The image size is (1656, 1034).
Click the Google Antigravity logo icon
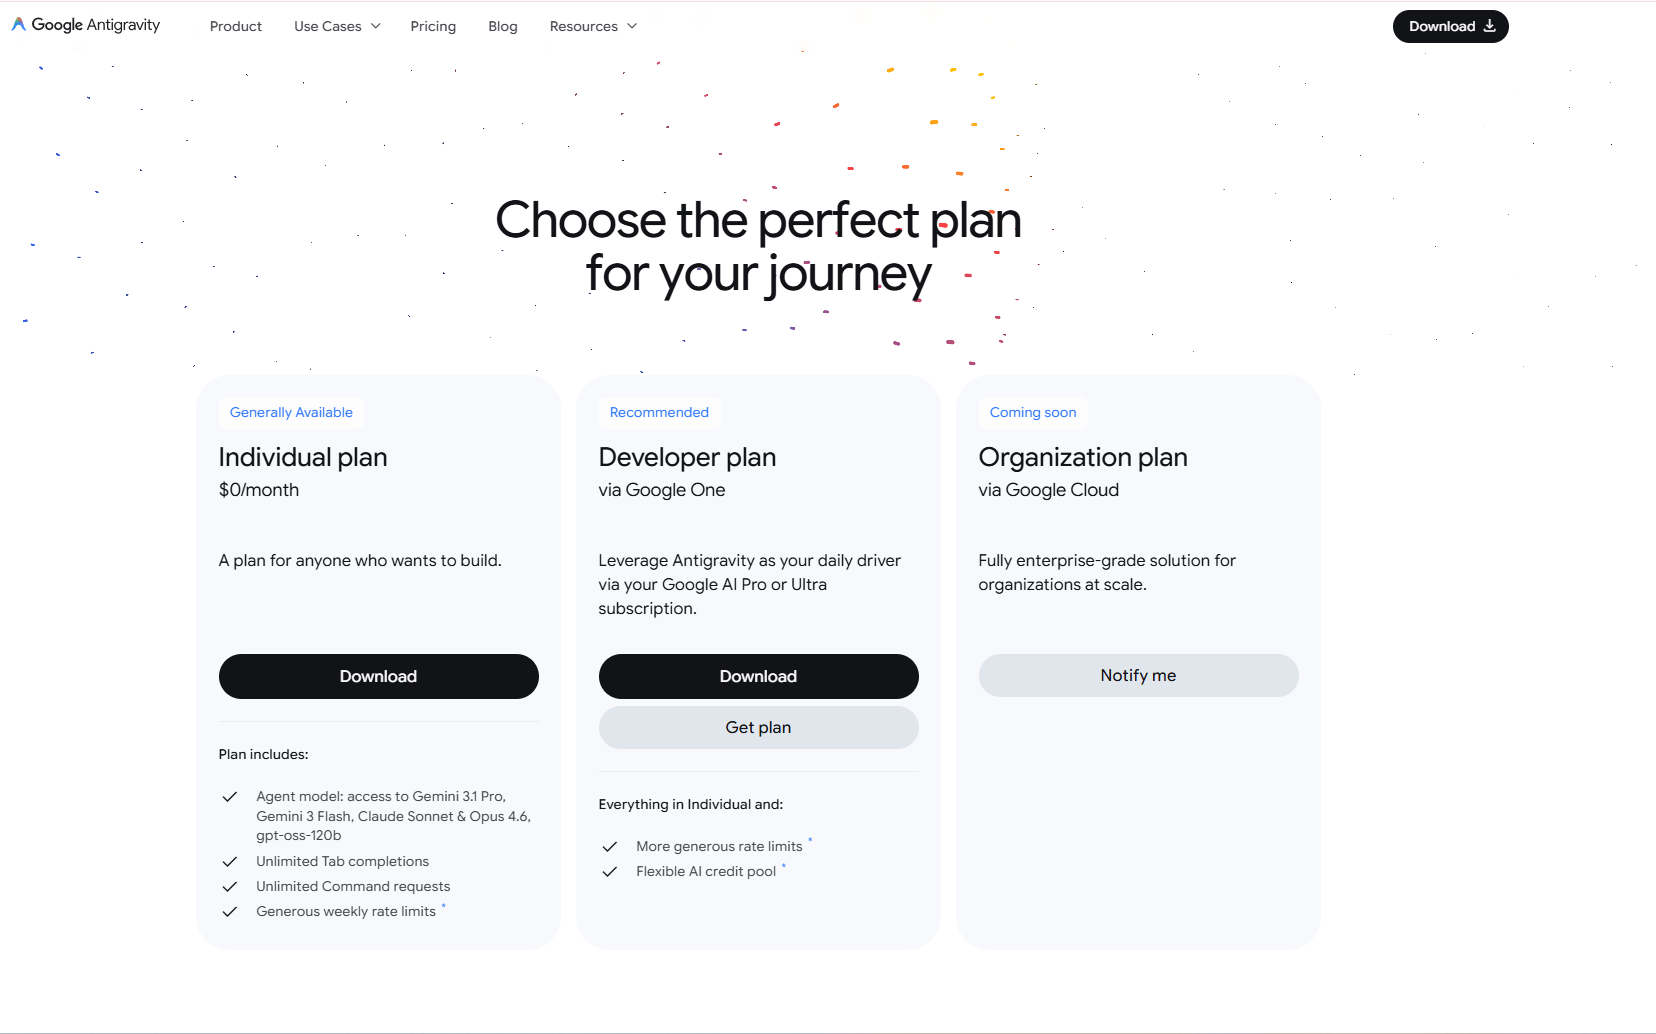pos(18,24)
